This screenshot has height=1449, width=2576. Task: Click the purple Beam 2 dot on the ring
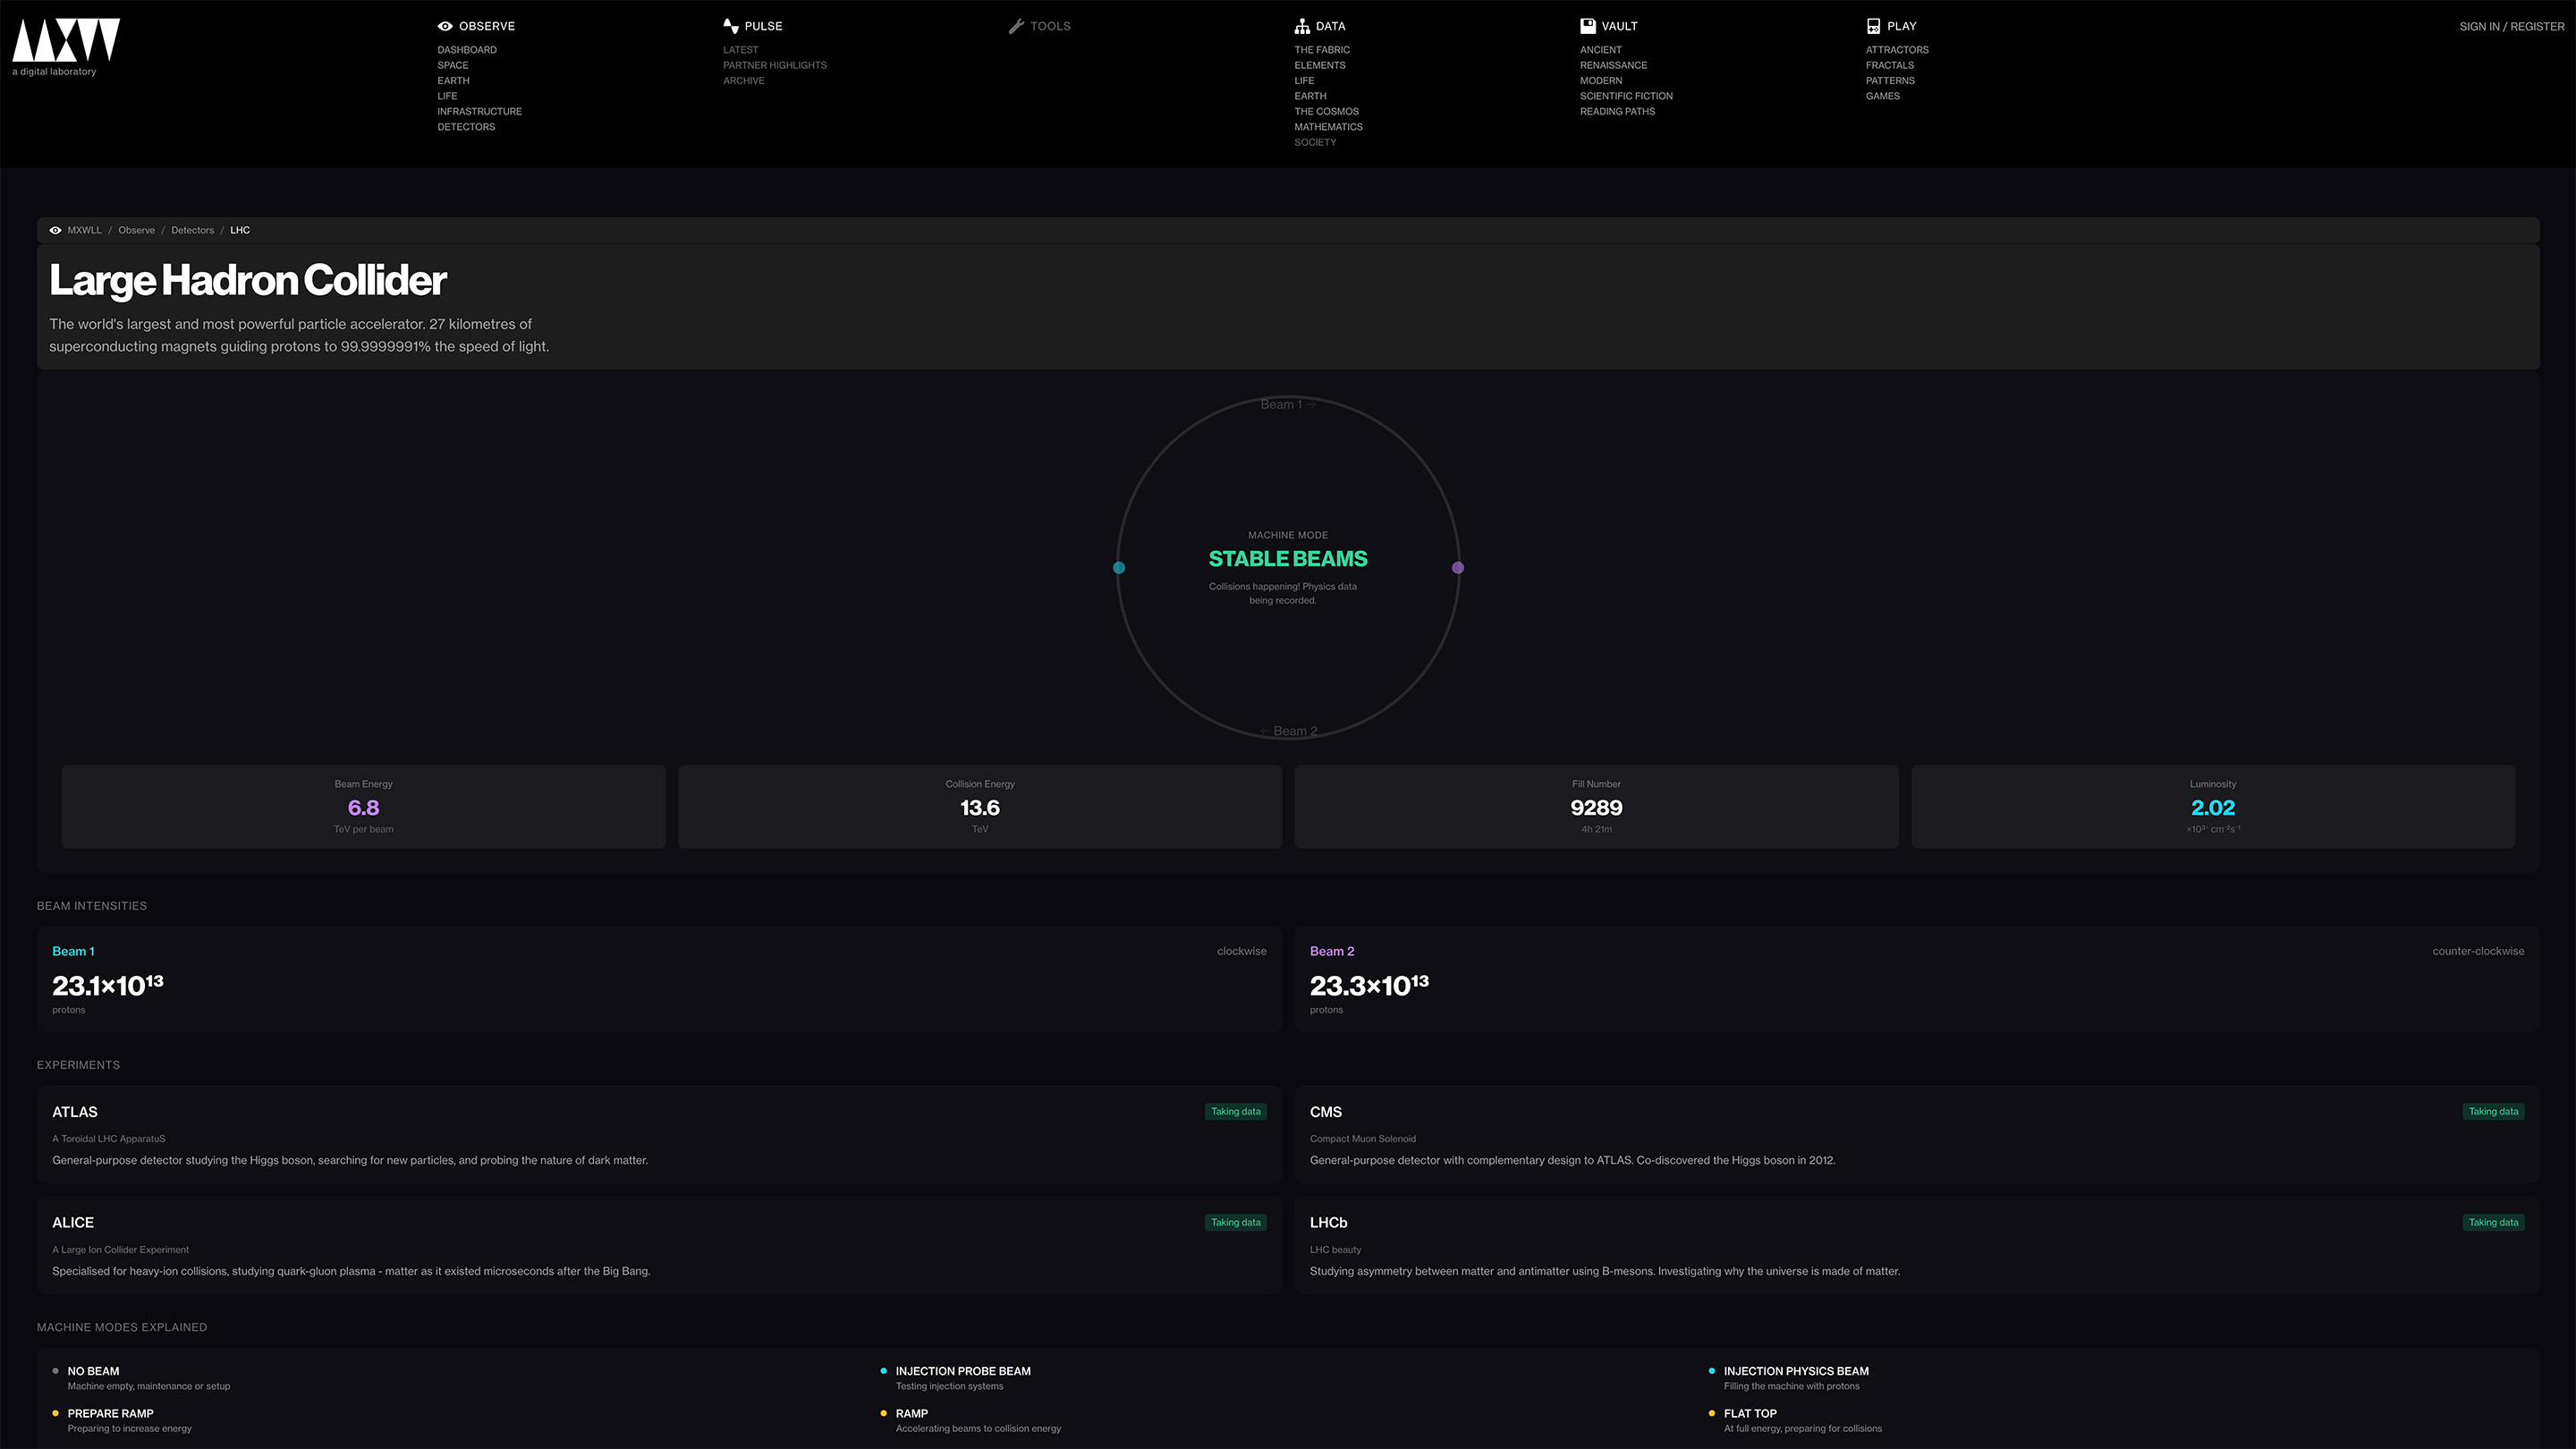[1458, 568]
